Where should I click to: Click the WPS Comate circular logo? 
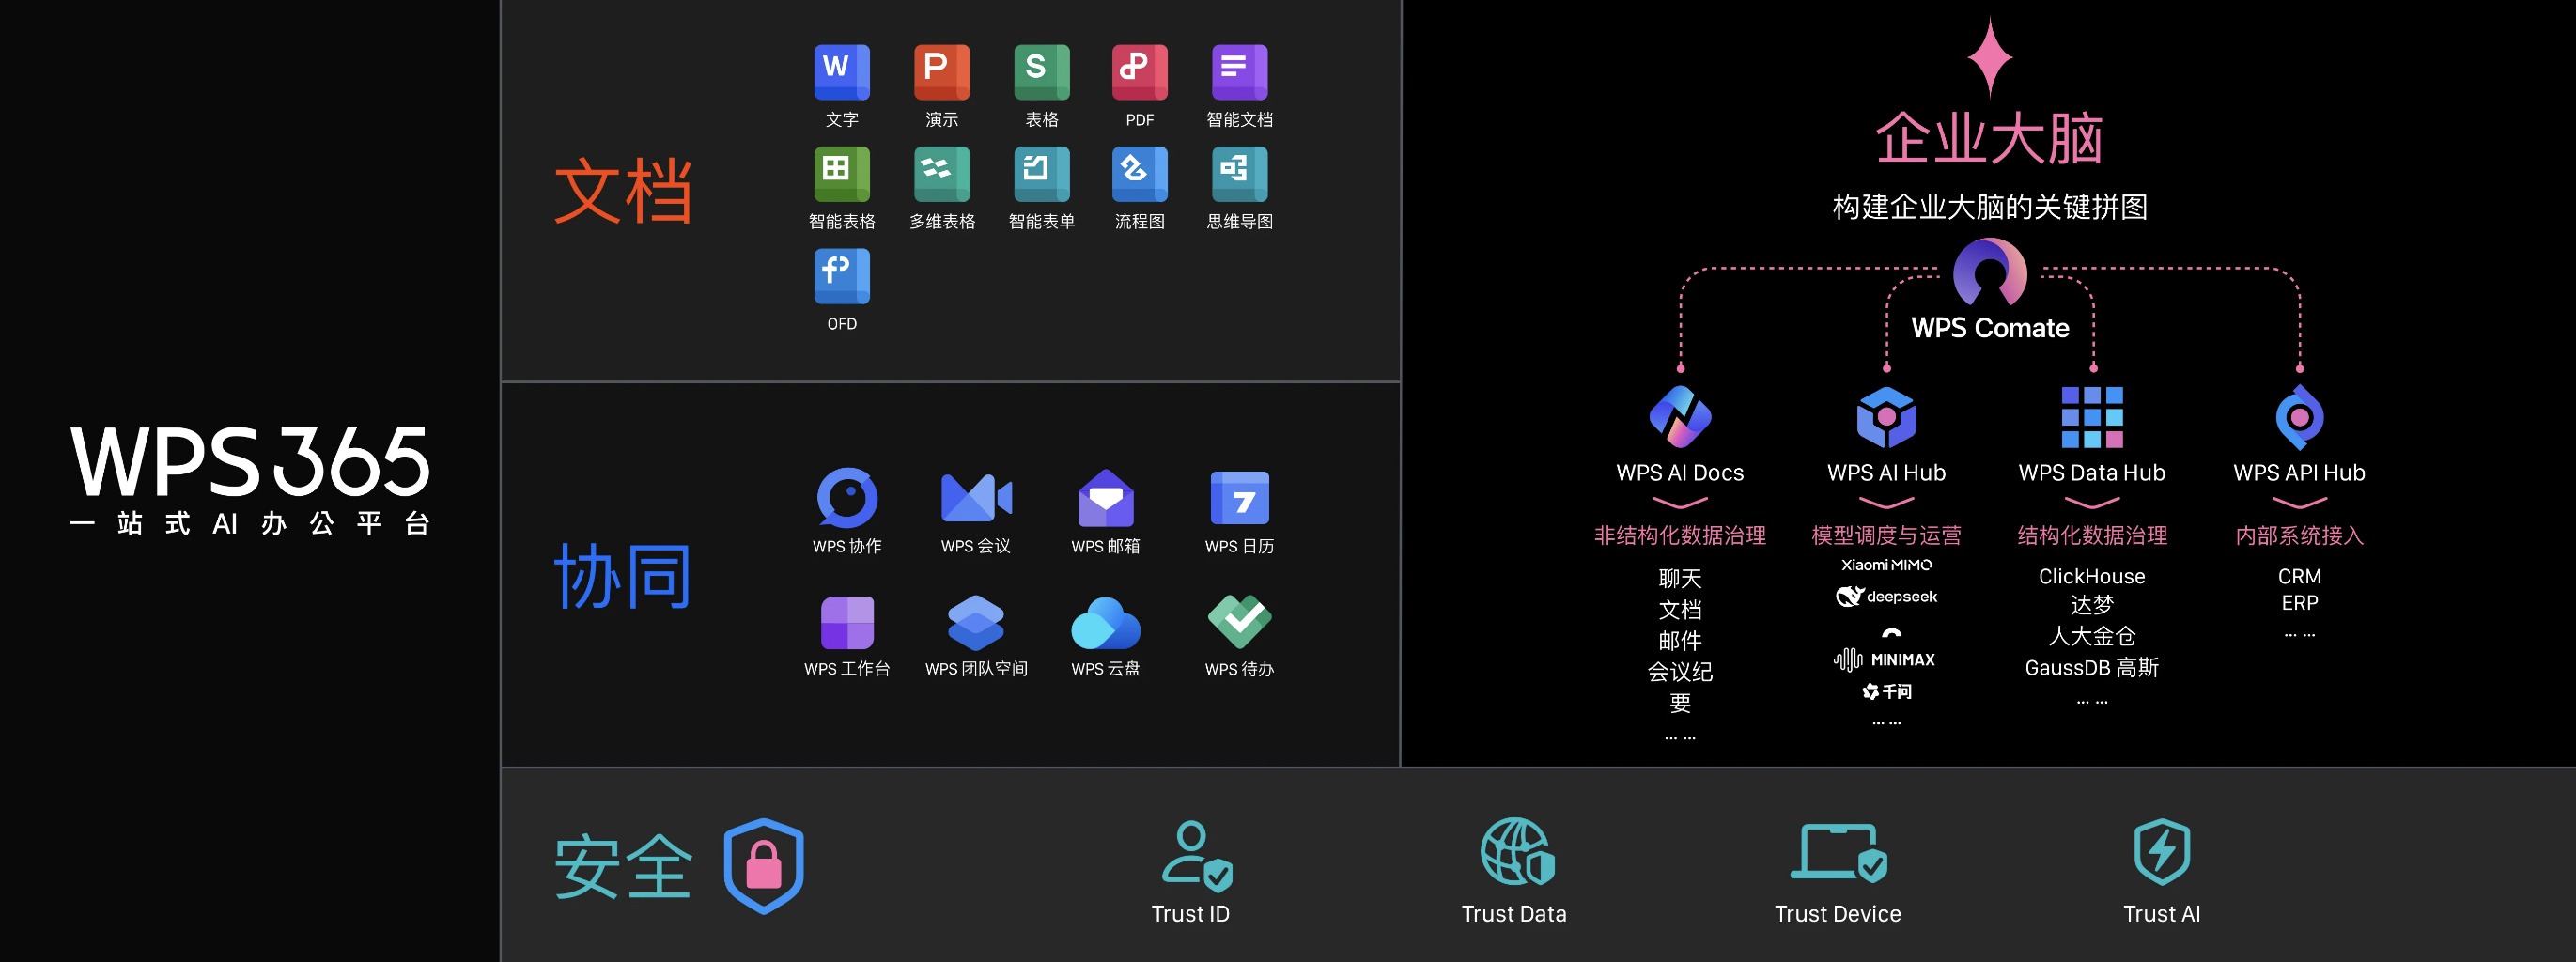coord(1990,272)
